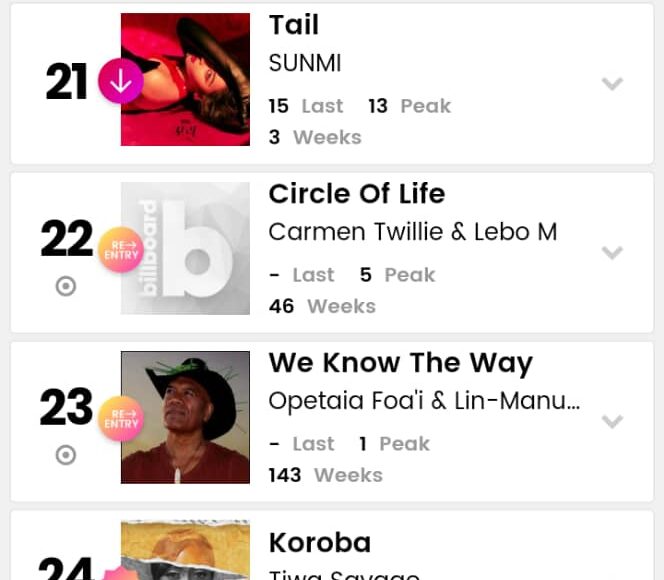Open the Billboard placeholder cover for Circle Of Life
Image resolution: width=664 pixels, height=580 pixels.
coord(185,249)
